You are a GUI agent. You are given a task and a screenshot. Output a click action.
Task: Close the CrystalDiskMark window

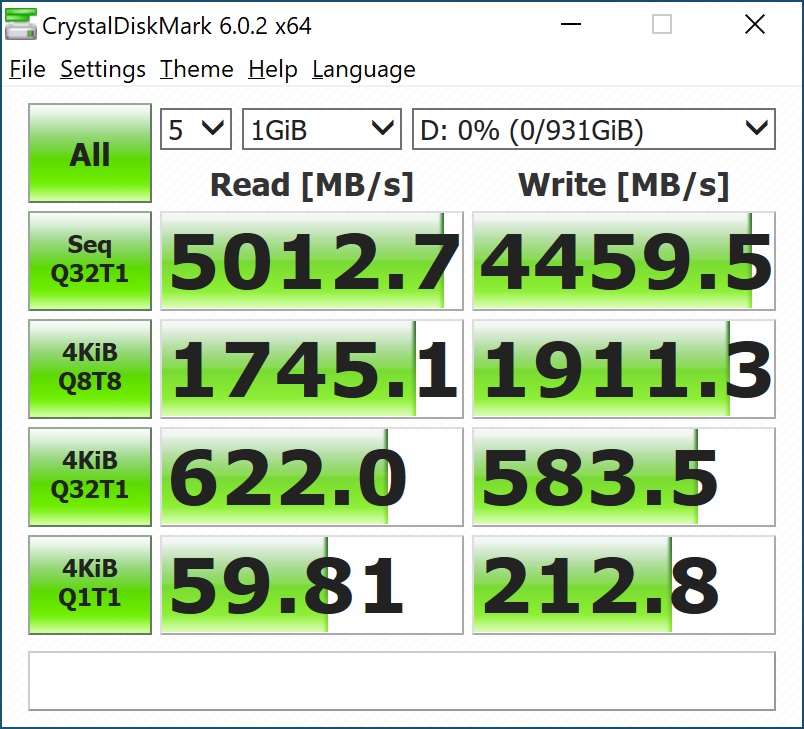(x=755, y=24)
